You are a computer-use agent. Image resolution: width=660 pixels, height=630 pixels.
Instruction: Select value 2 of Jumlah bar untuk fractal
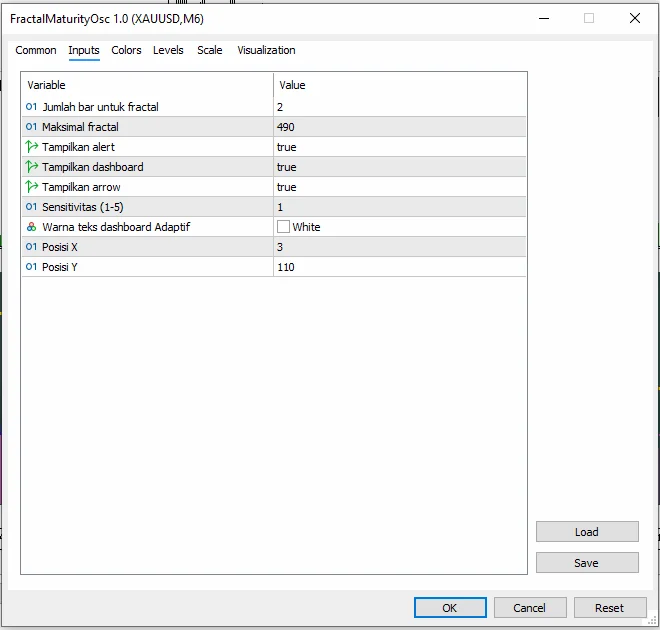[280, 107]
